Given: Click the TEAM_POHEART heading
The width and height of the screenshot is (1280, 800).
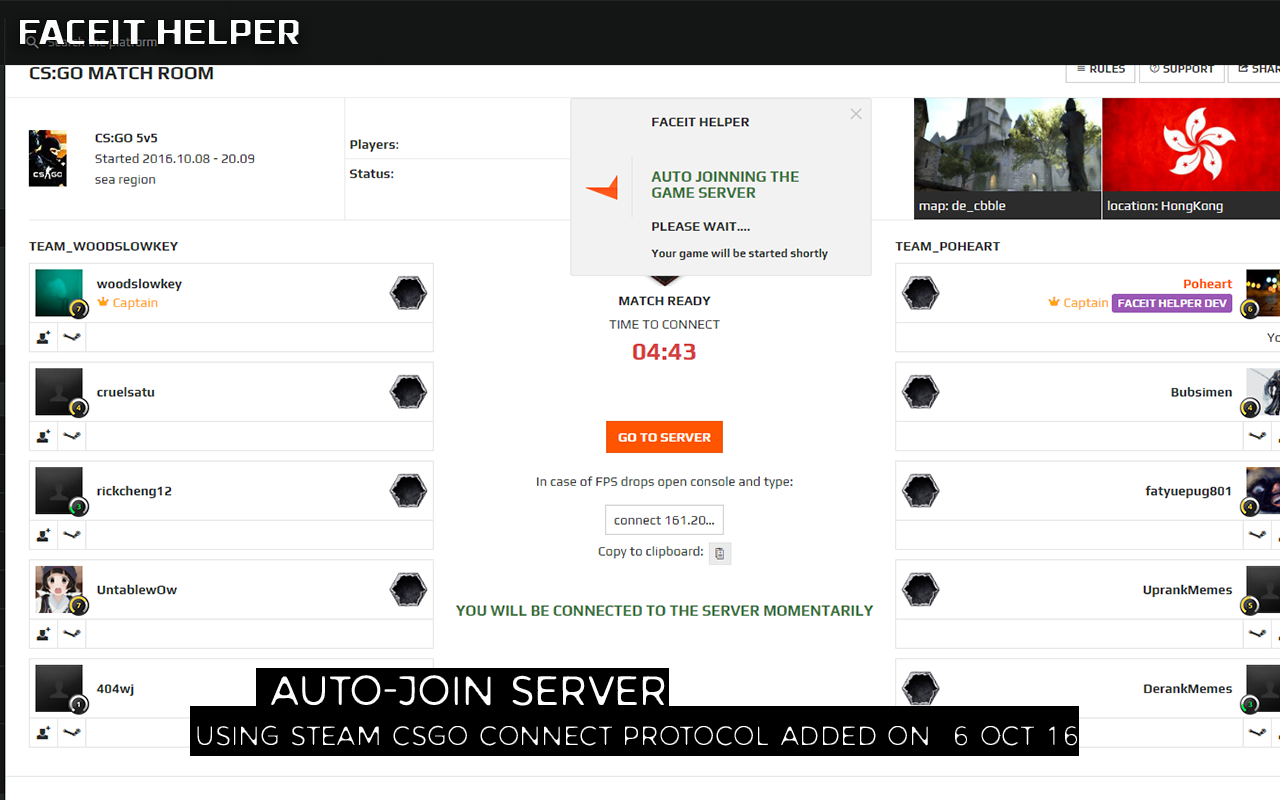Looking at the screenshot, I should tap(947, 246).
